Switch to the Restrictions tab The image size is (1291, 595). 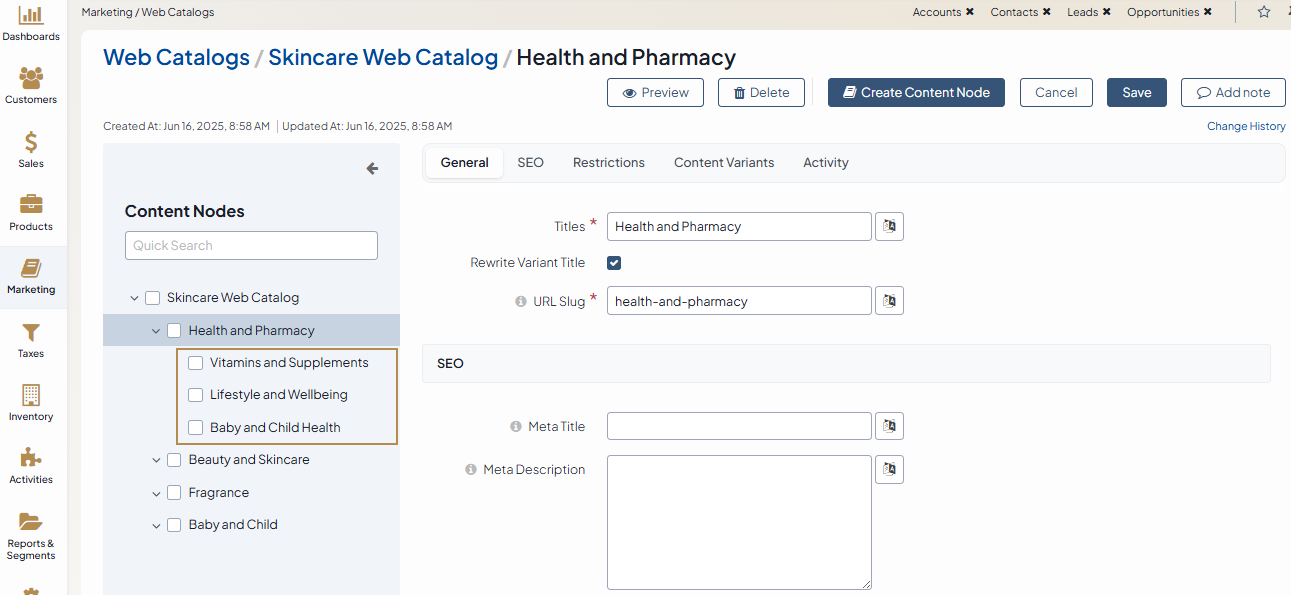pos(608,162)
